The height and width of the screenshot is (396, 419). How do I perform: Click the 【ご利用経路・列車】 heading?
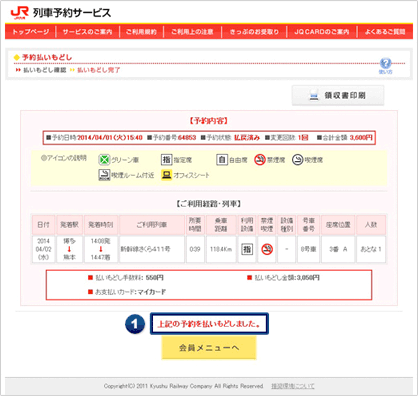click(x=209, y=204)
